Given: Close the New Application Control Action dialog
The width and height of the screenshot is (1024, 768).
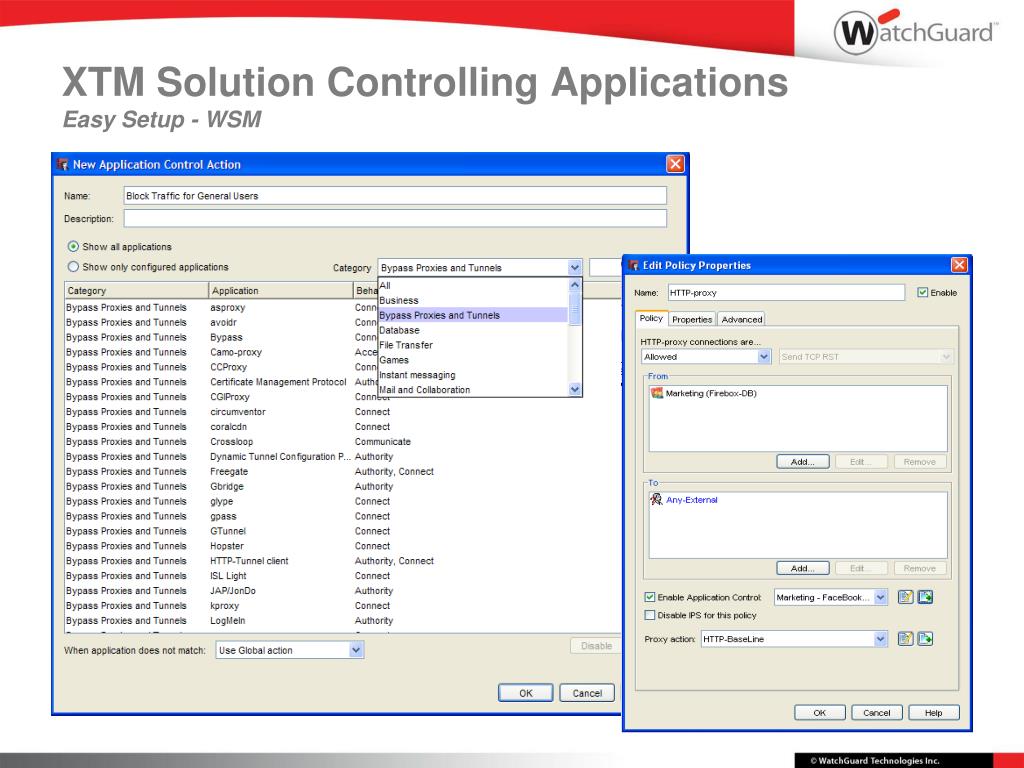Looking at the screenshot, I should point(675,164).
